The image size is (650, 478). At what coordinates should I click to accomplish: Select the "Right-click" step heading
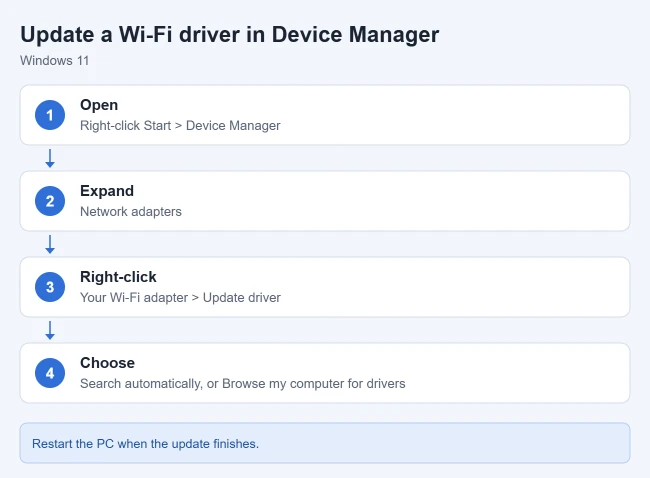click(x=118, y=277)
